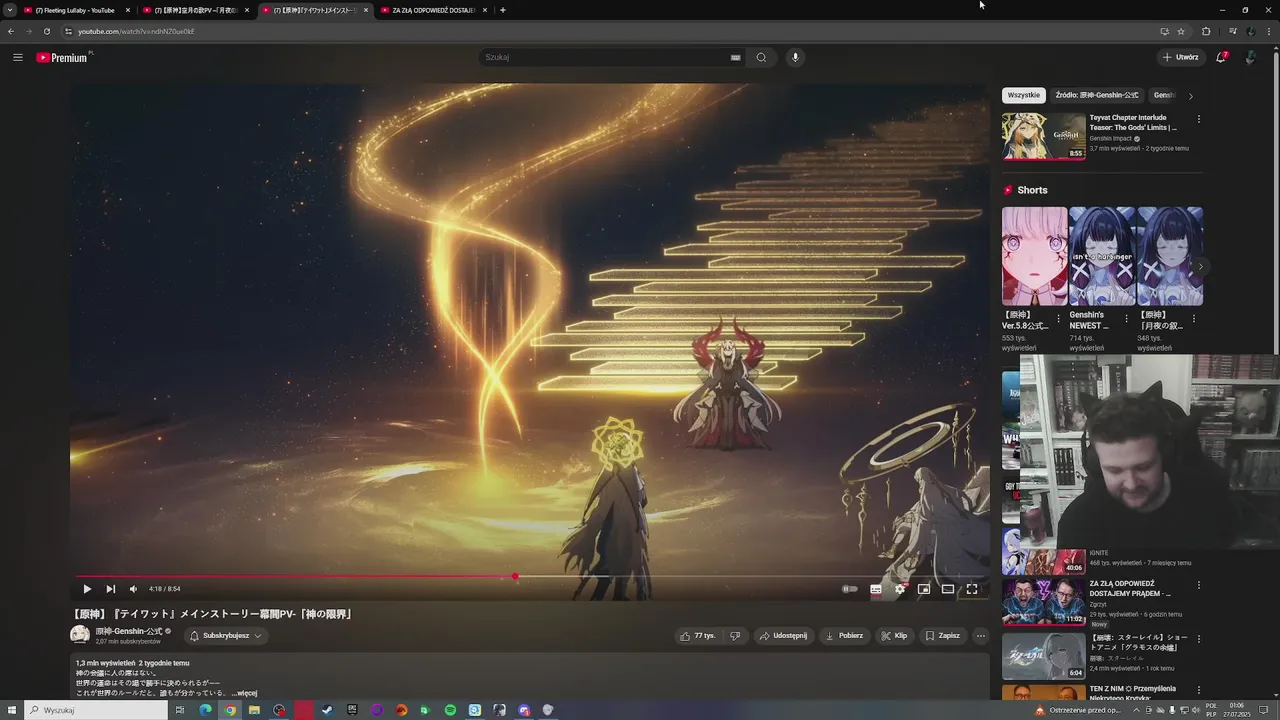Mute the video volume speaker icon

point(133,589)
